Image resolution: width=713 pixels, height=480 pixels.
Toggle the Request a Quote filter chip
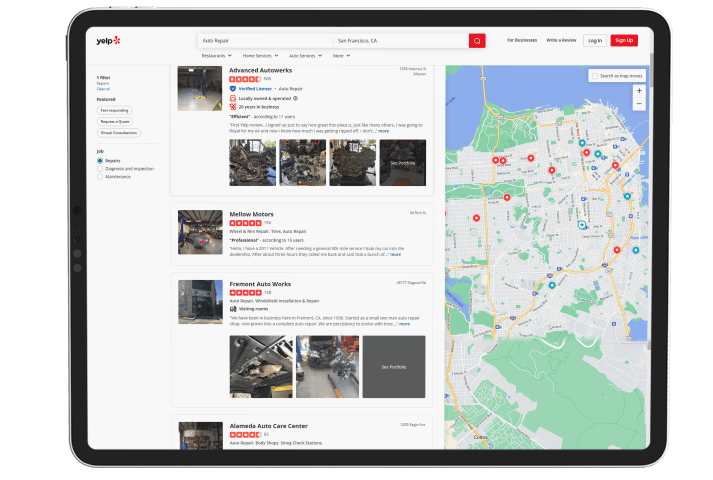click(115, 121)
